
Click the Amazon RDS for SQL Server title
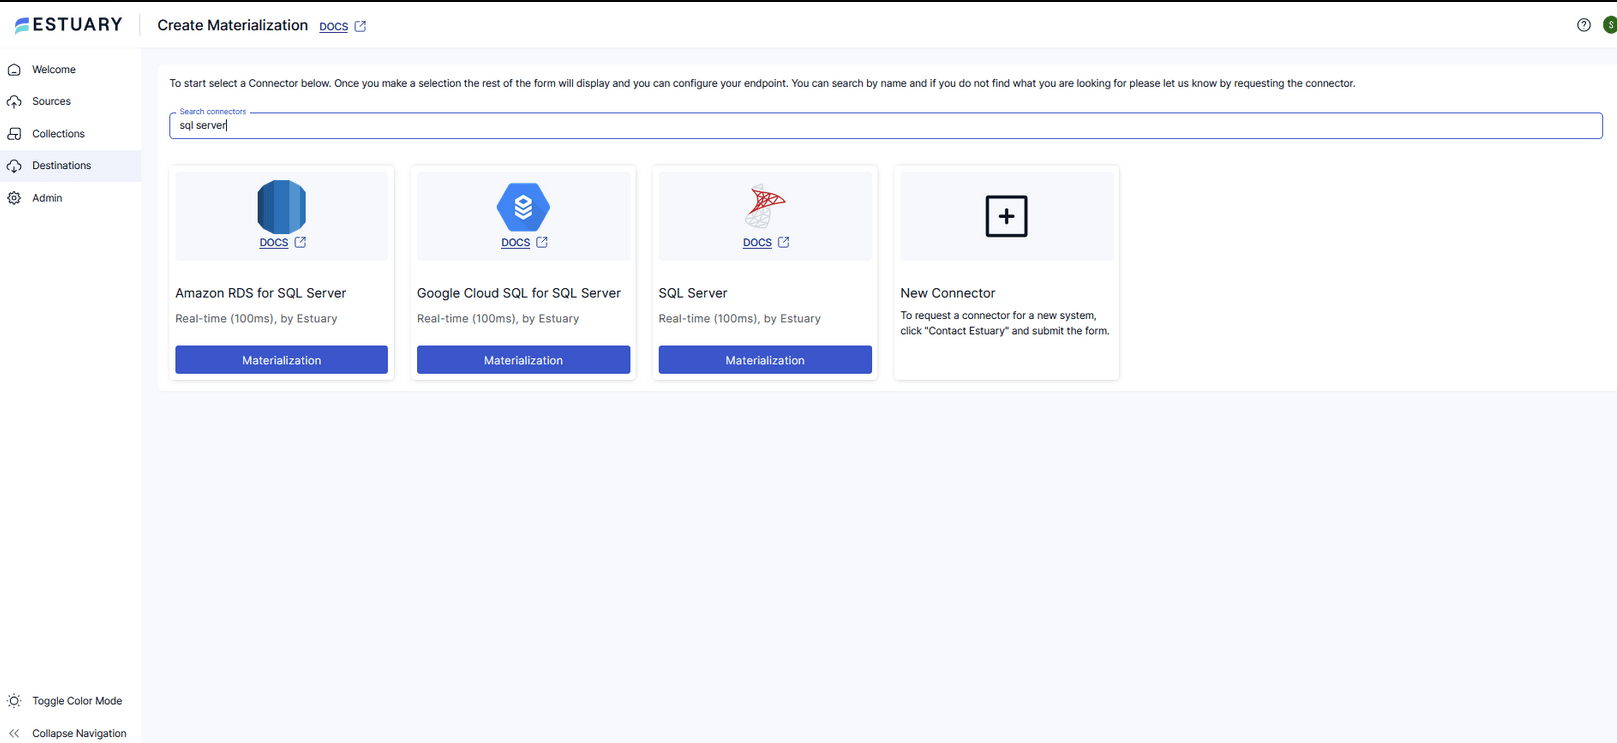(x=260, y=293)
